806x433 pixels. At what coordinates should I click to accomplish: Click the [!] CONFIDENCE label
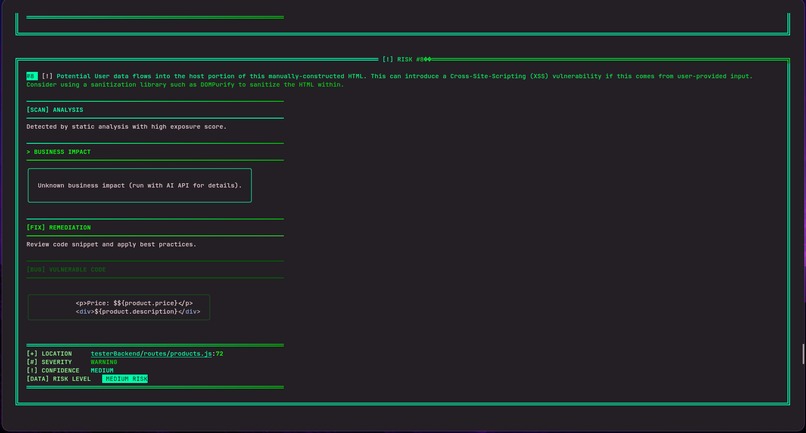coord(53,370)
